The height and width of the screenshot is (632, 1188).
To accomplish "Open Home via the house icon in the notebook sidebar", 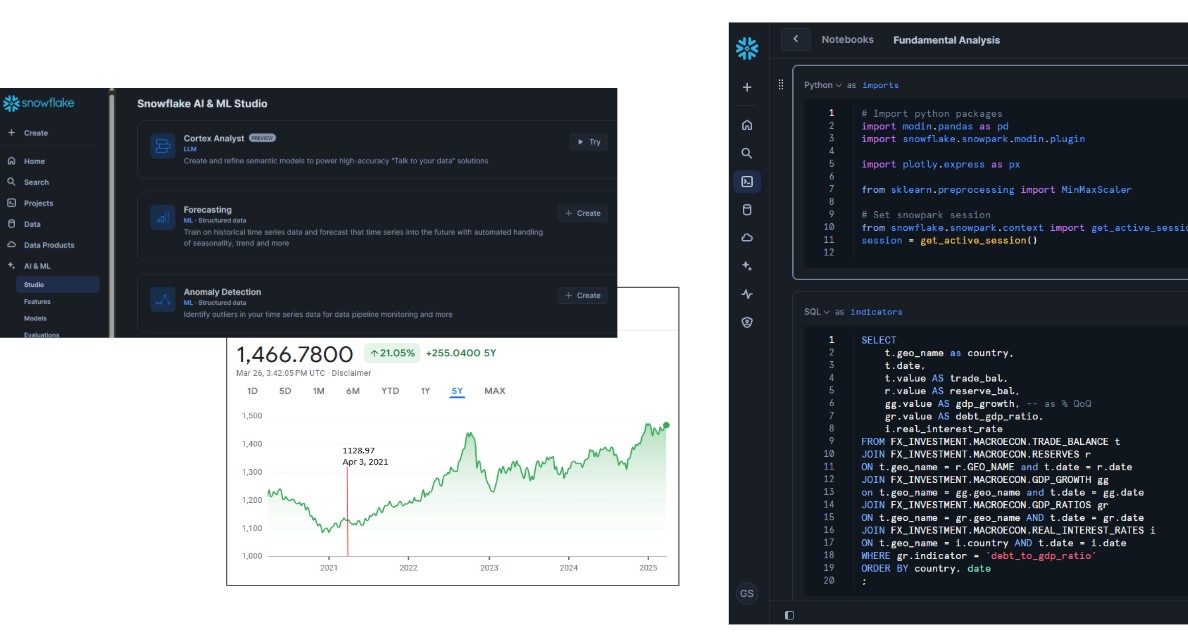I will [746, 125].
